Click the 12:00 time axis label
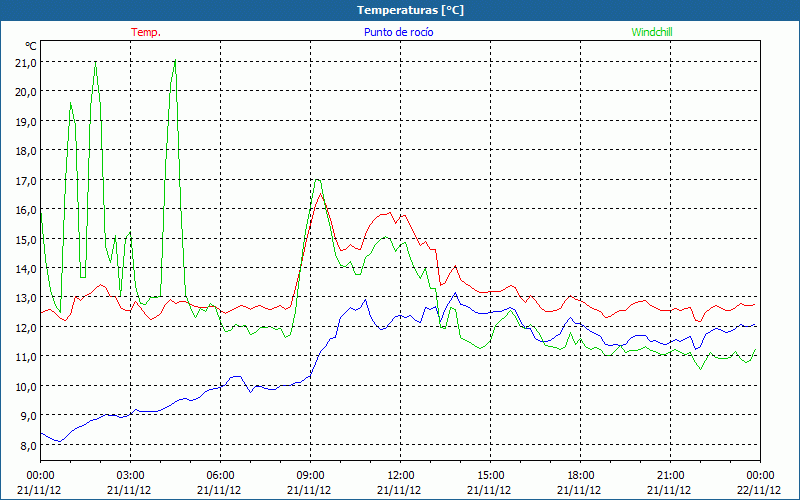Image resolution: width=800 pixels, height=500 pixels. point(401,476)
